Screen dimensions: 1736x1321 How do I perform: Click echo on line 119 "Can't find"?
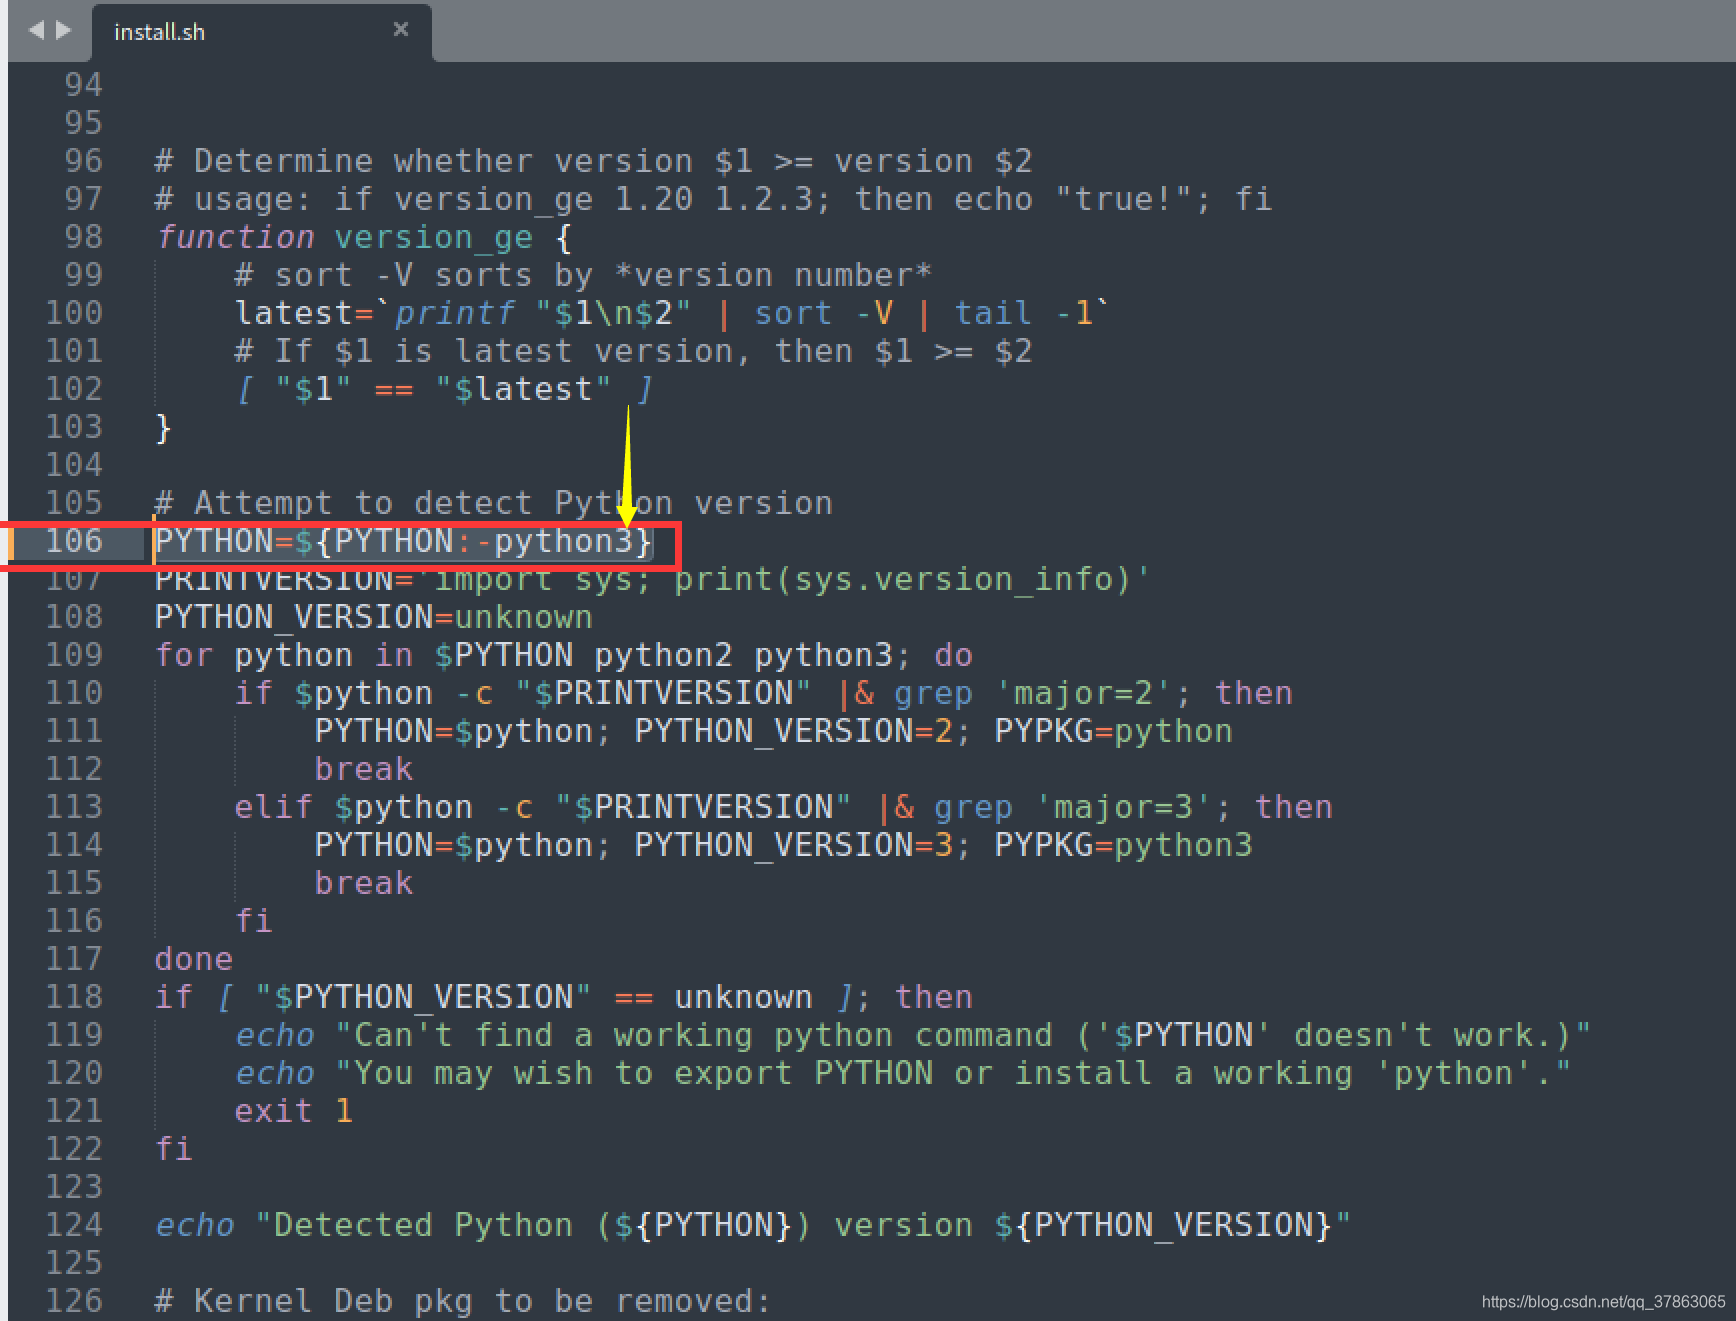pos(274,1036)
